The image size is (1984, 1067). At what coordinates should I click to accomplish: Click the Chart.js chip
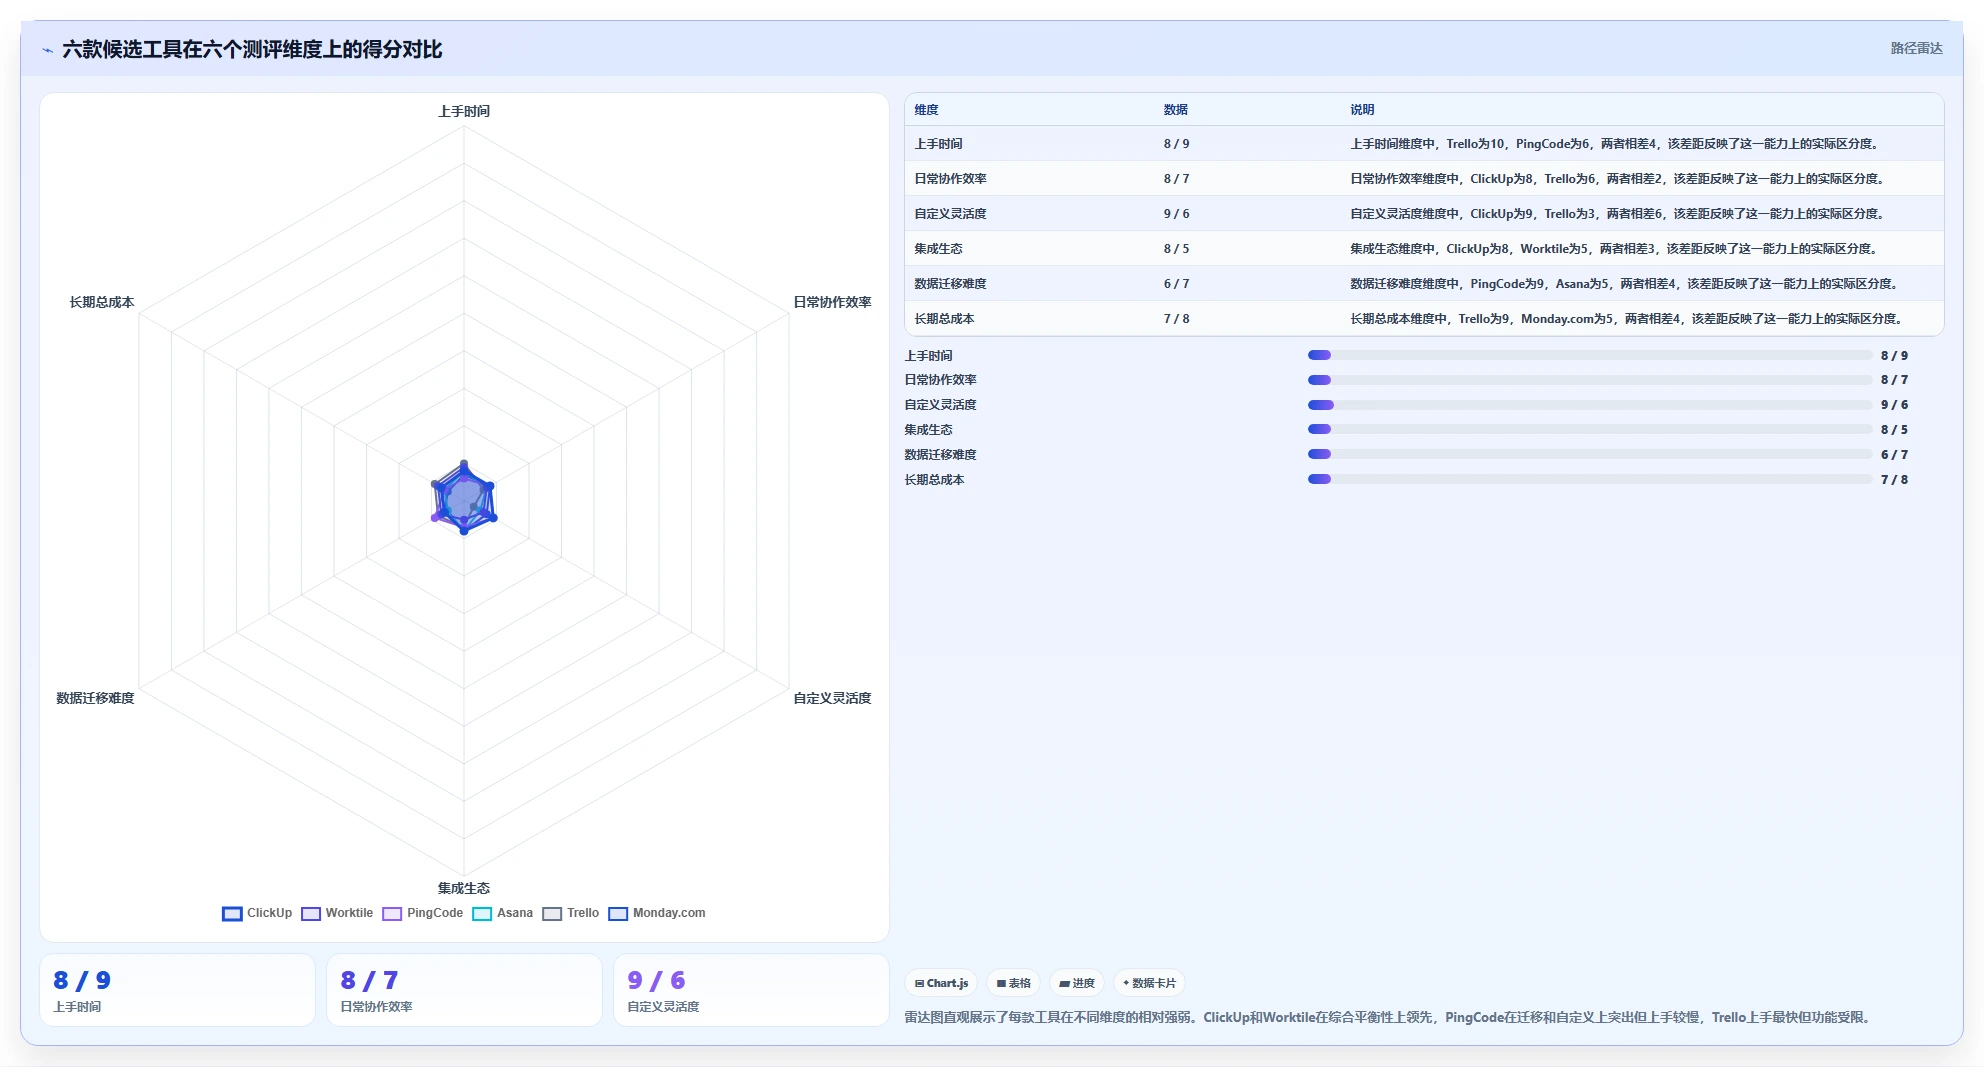tap(942, 983)
